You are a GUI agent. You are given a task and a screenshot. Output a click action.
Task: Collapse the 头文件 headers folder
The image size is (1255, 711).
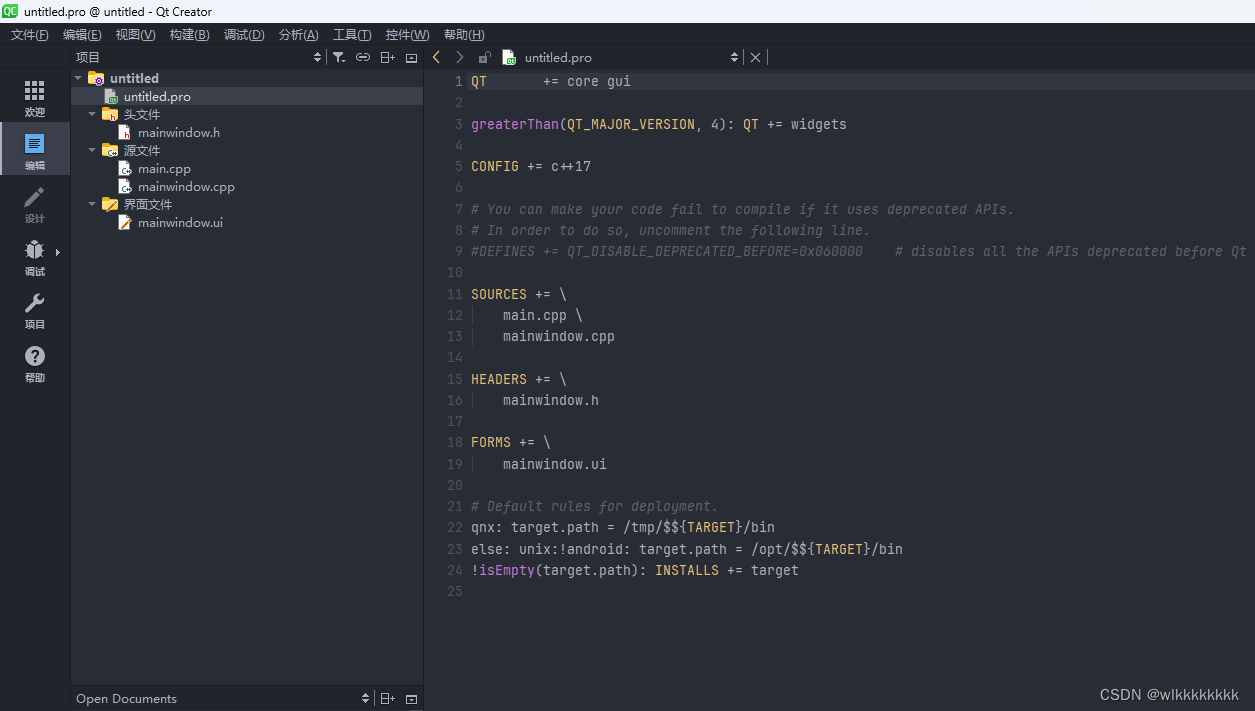pos(92,114)
